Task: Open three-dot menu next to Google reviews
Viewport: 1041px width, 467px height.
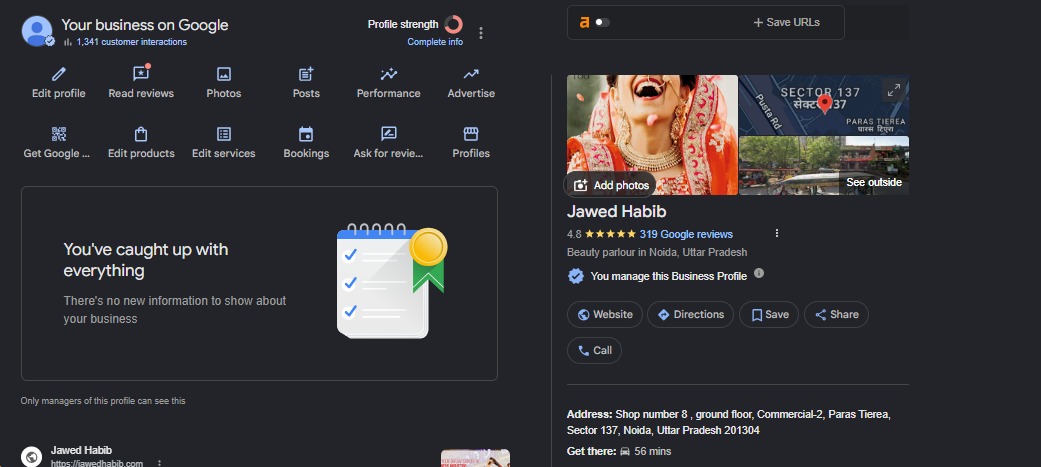Action: coord(777,233)
